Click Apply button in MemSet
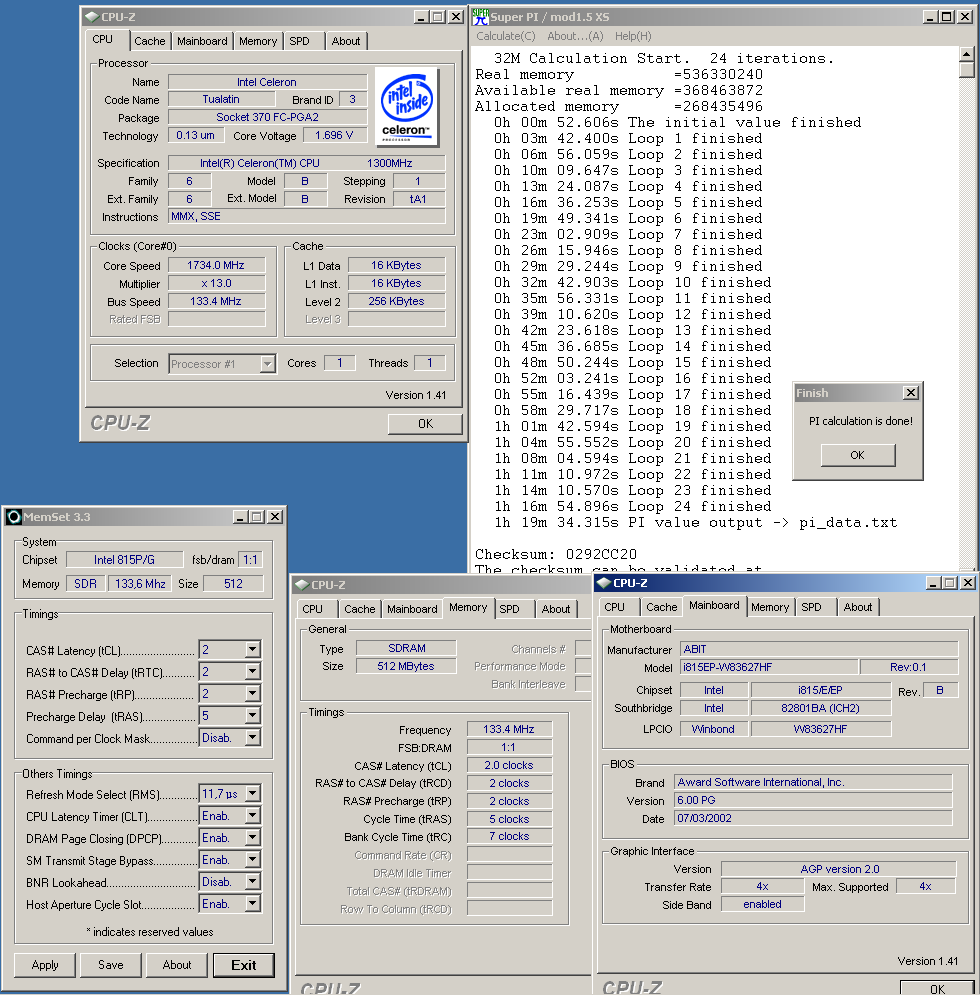Screen dimensions: 980x995 [45, 965]
